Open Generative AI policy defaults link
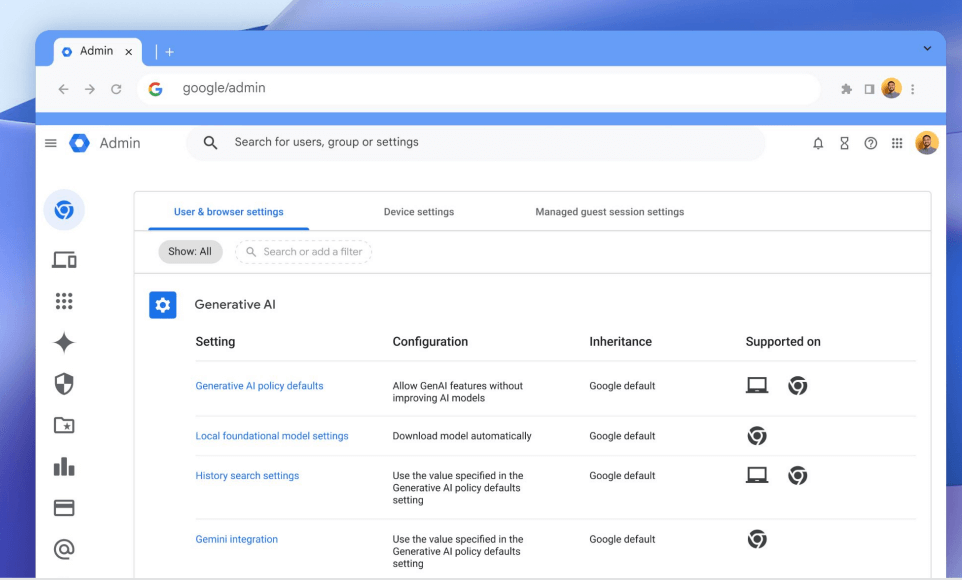The width and height of the screenshot is (962, 580). click(x=259, y=386)
